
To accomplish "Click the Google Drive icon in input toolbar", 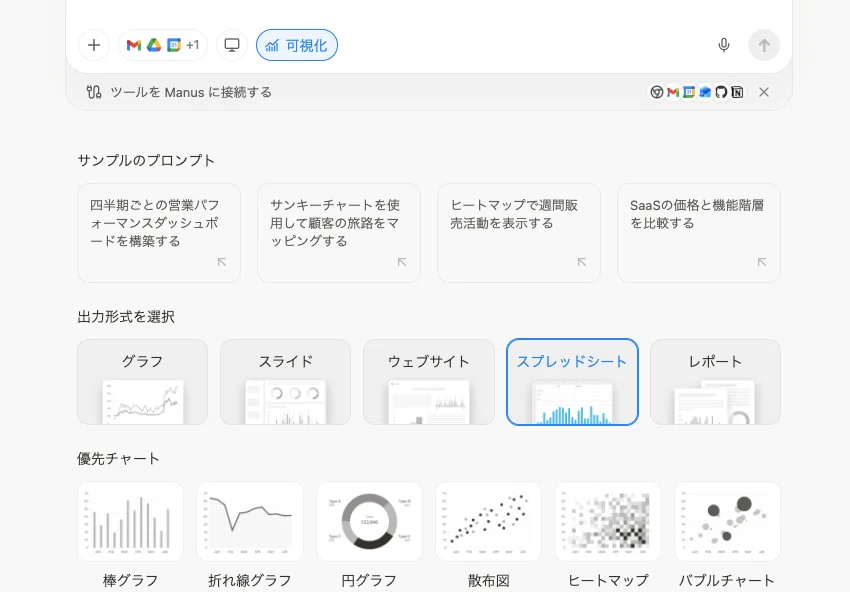I will [154, 45].
